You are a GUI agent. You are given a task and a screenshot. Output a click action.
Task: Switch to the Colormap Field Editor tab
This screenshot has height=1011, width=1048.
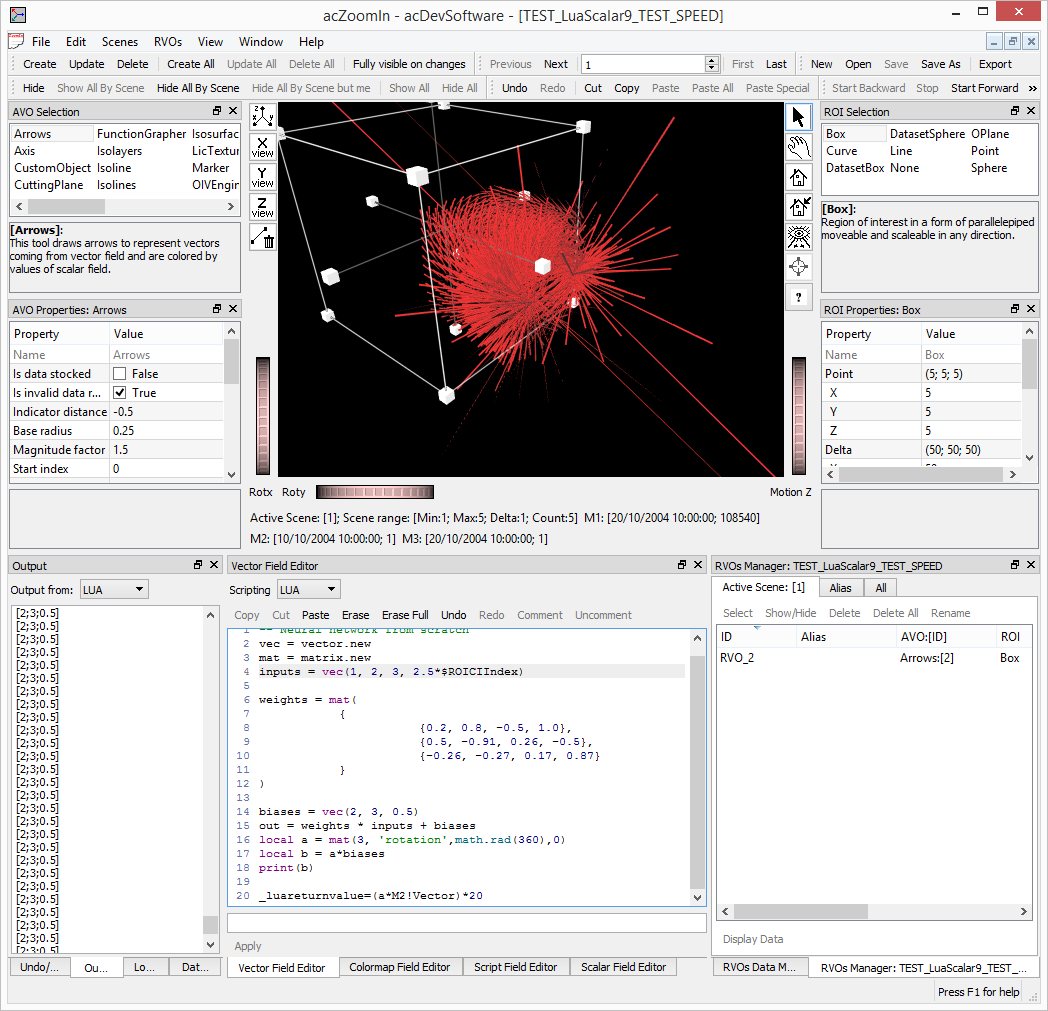(399, 967)
